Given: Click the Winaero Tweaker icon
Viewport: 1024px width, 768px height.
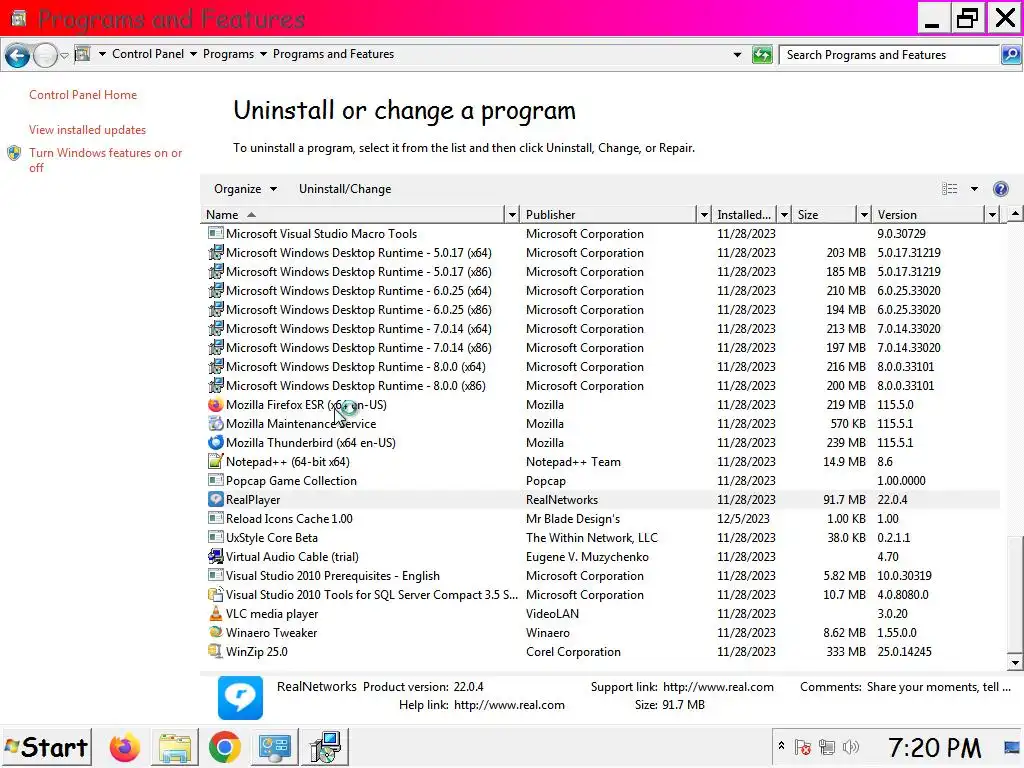Looking at the screenshot, I should coord(216,633).
